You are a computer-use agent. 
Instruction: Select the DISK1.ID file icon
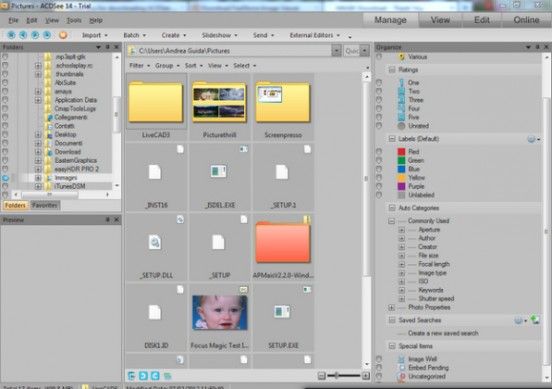[x=155, y=312]
